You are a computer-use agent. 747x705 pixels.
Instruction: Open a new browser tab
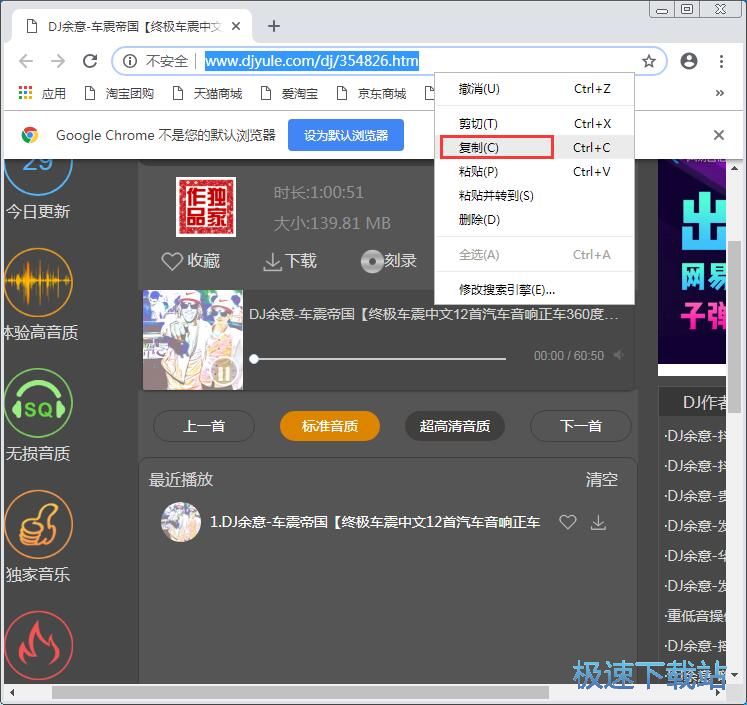tap(274, 26)
